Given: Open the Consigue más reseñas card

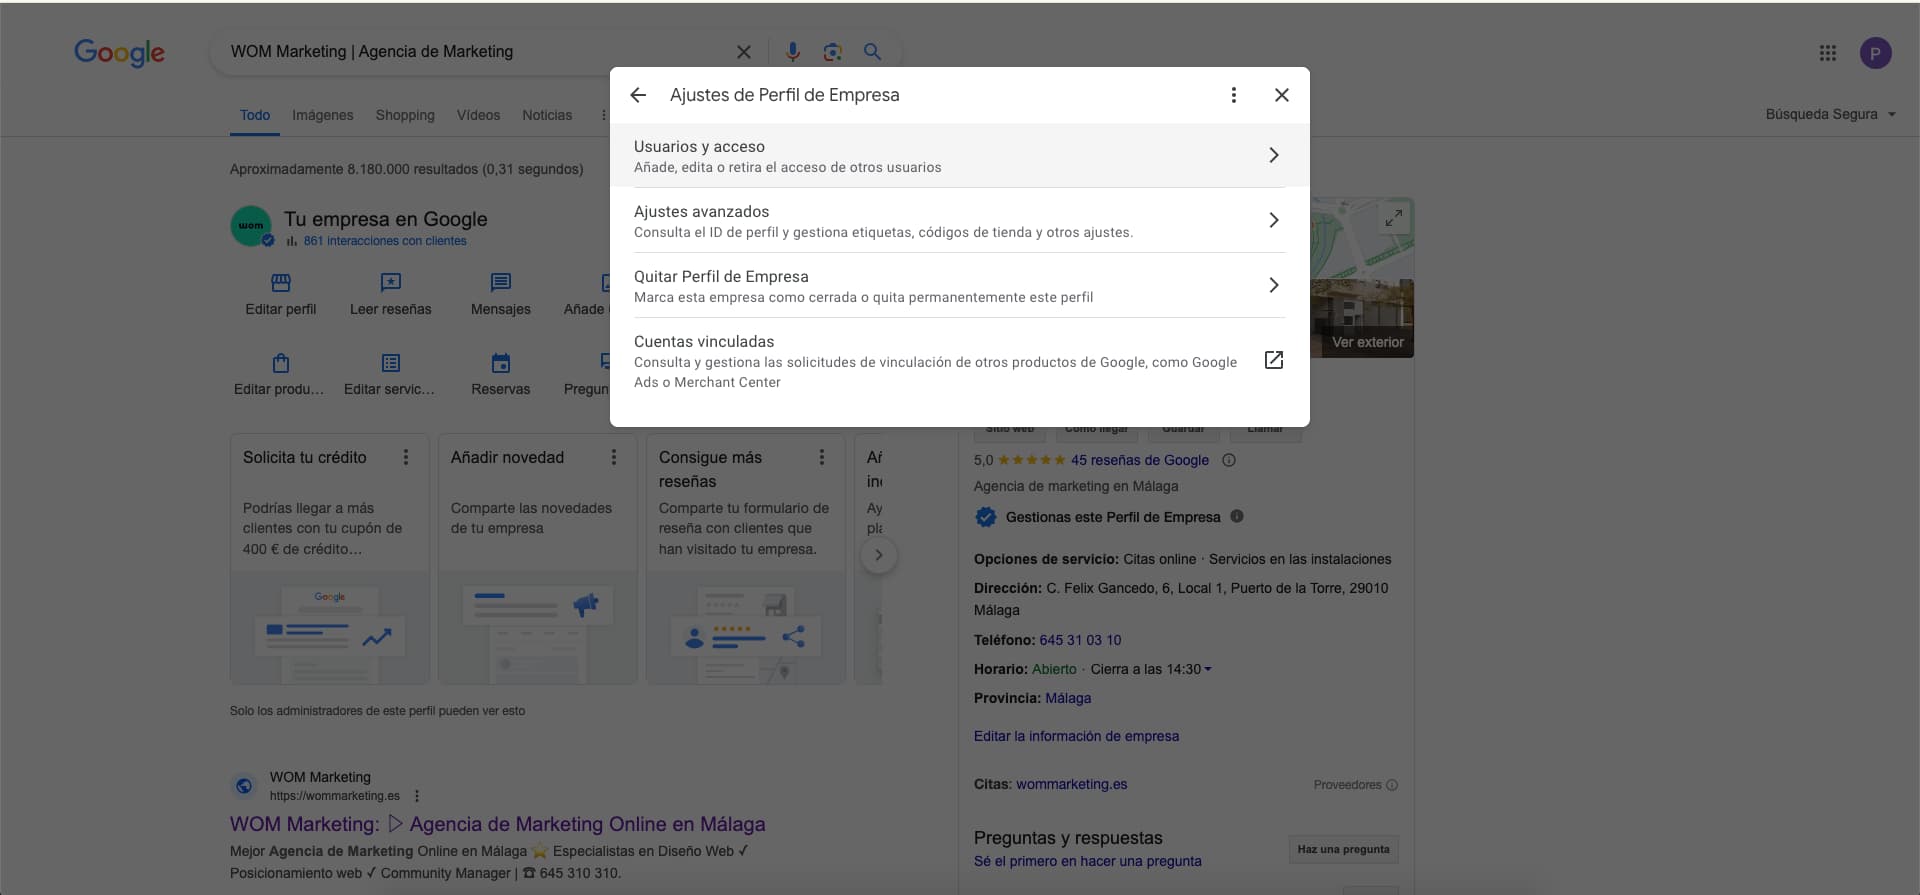Looking at the screenshot, I should click(x=746, y=558).
